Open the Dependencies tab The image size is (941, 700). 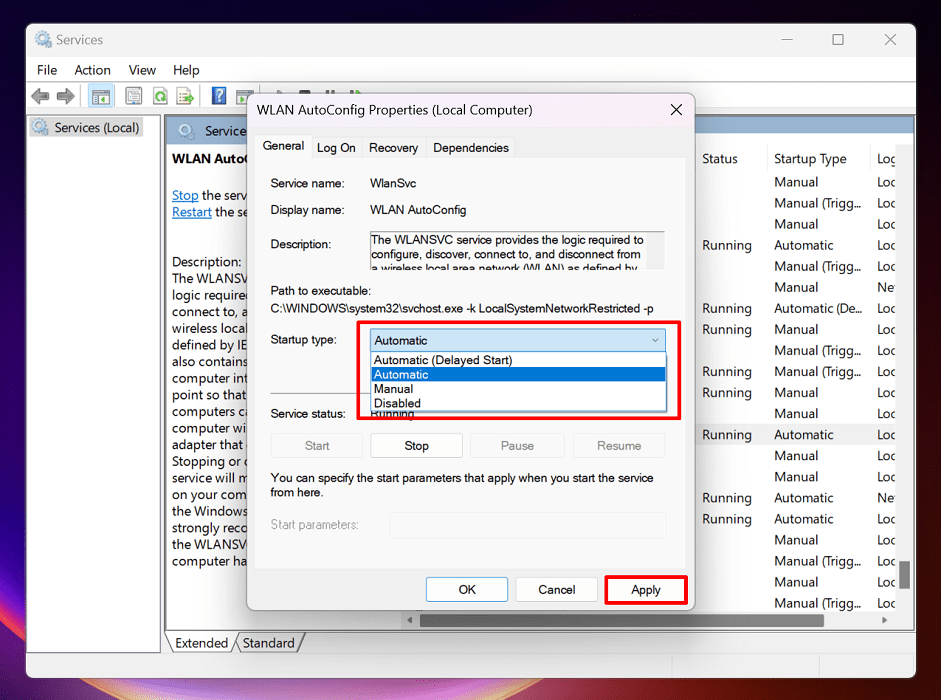(x=470, y=147)
